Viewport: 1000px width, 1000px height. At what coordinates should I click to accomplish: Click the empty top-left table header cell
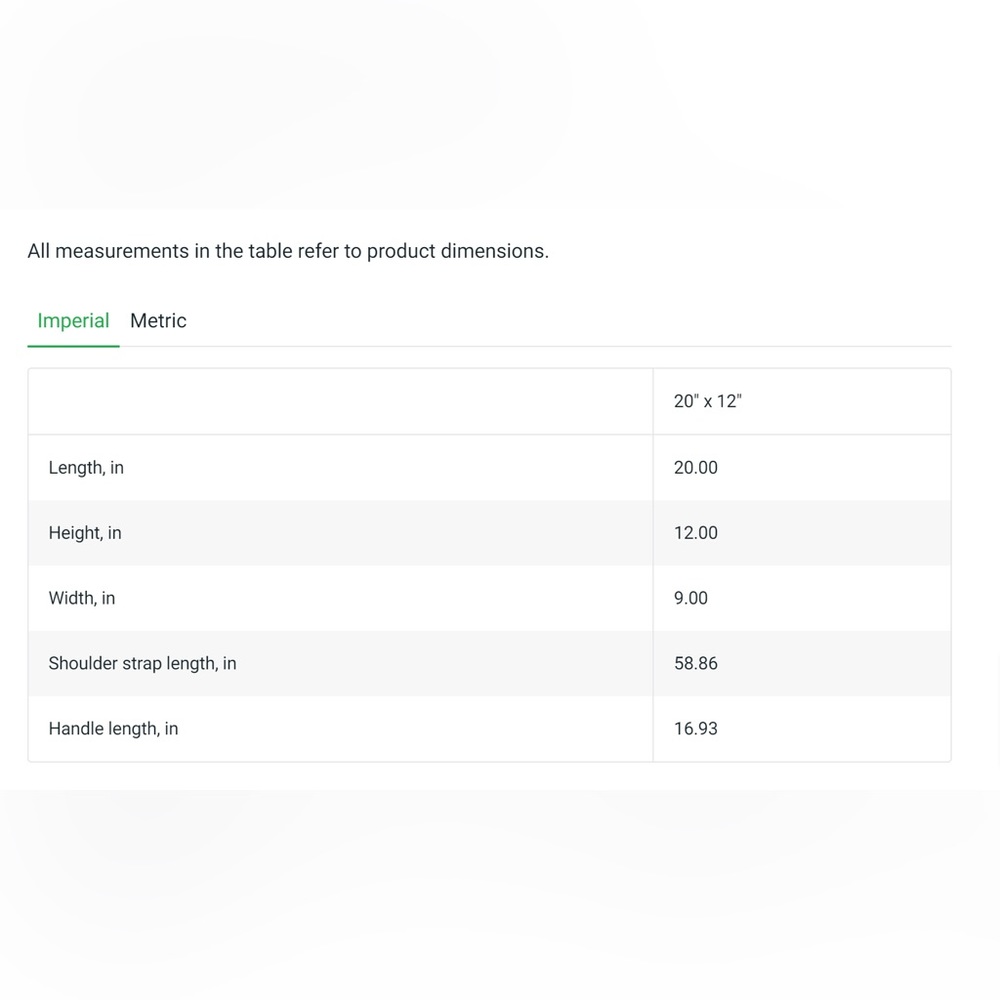tap(341, 402)
